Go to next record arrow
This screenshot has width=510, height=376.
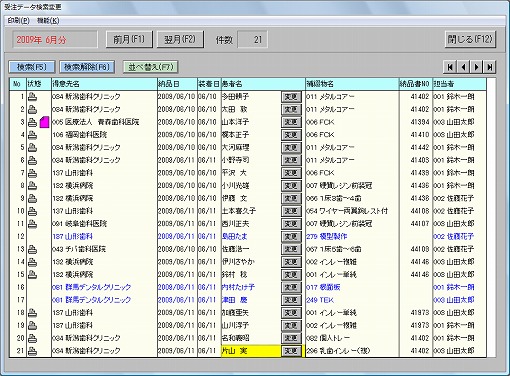[477, 67]
